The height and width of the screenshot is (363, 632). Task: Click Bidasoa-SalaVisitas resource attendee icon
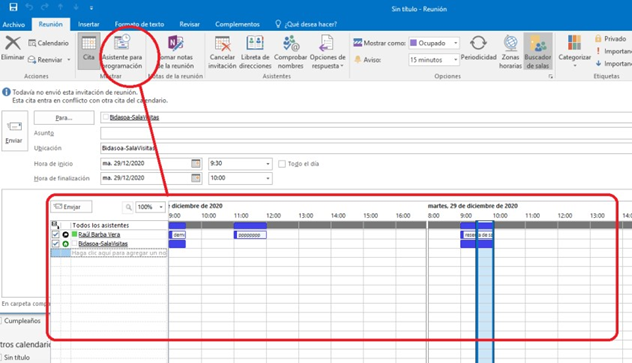pyautogui.click(x=65, y=244)
